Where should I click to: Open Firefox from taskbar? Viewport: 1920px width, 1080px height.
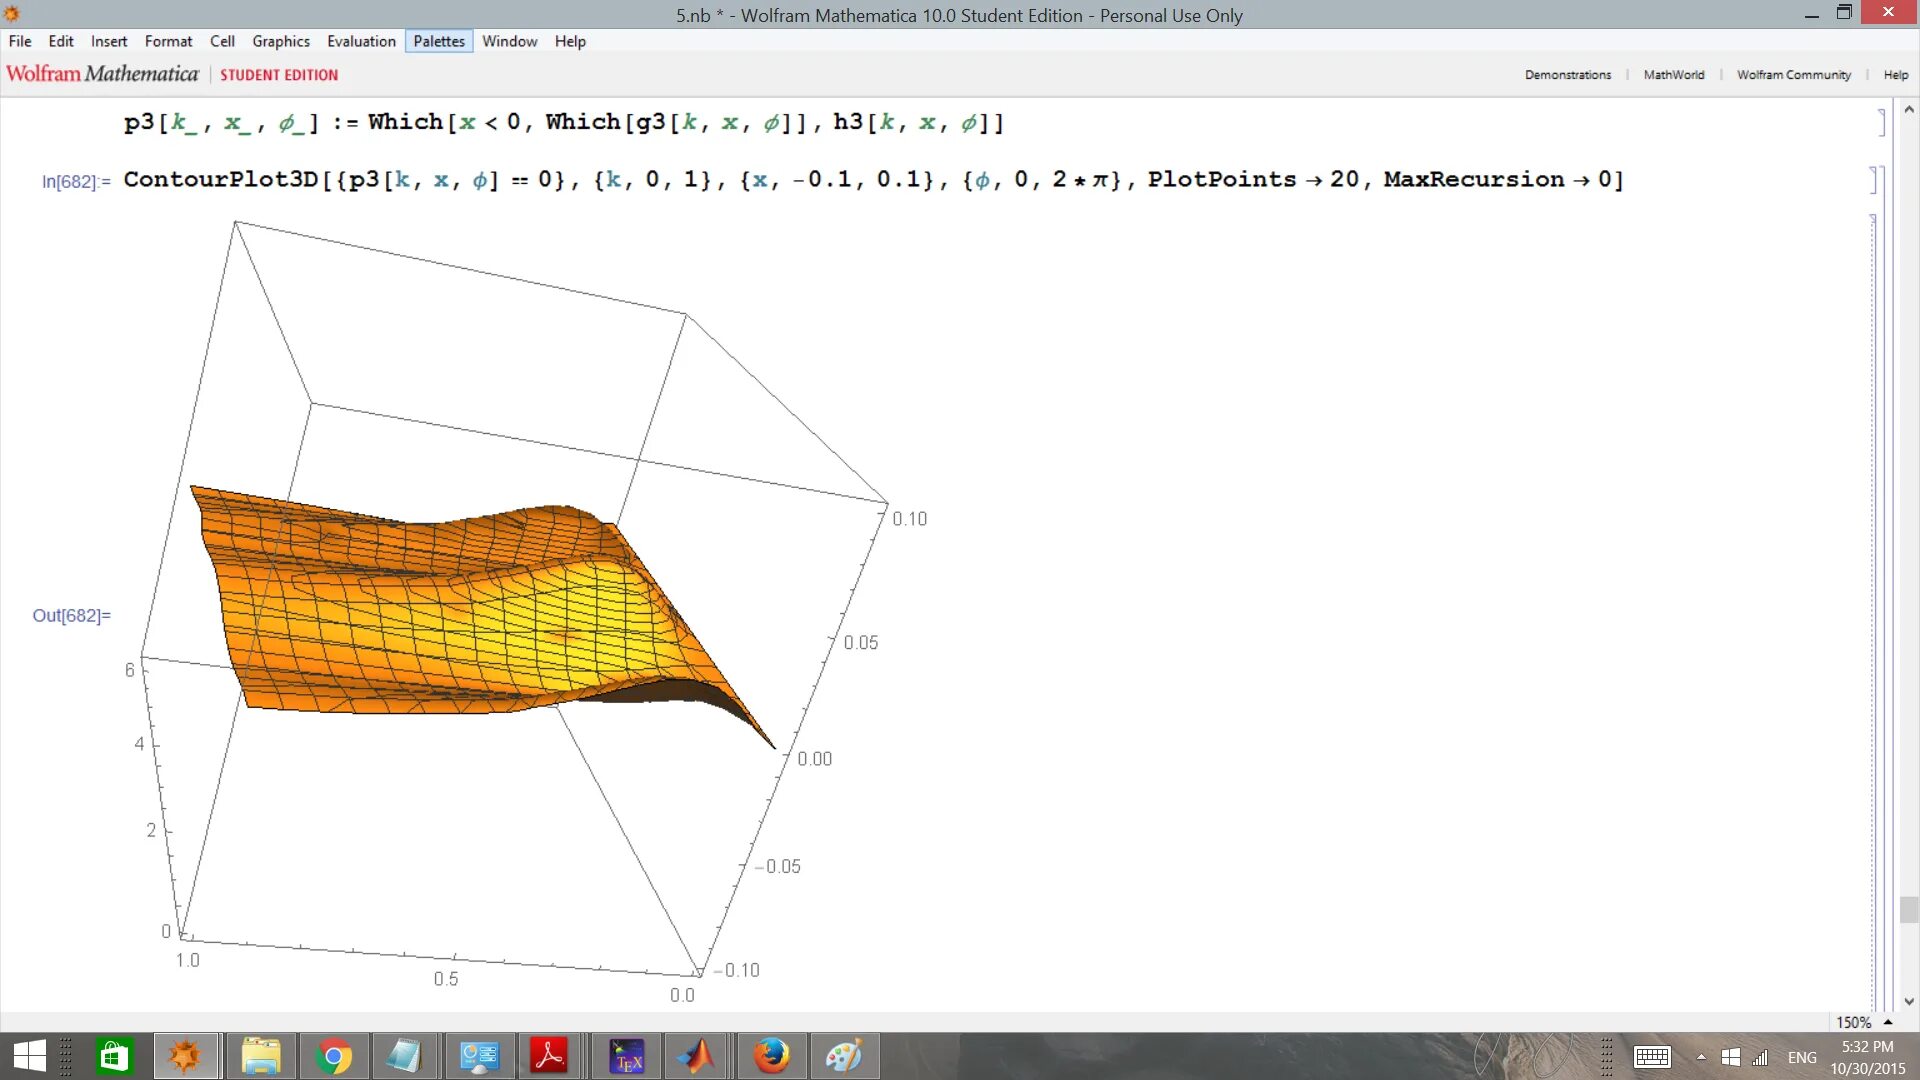[x=771, y=1056]
